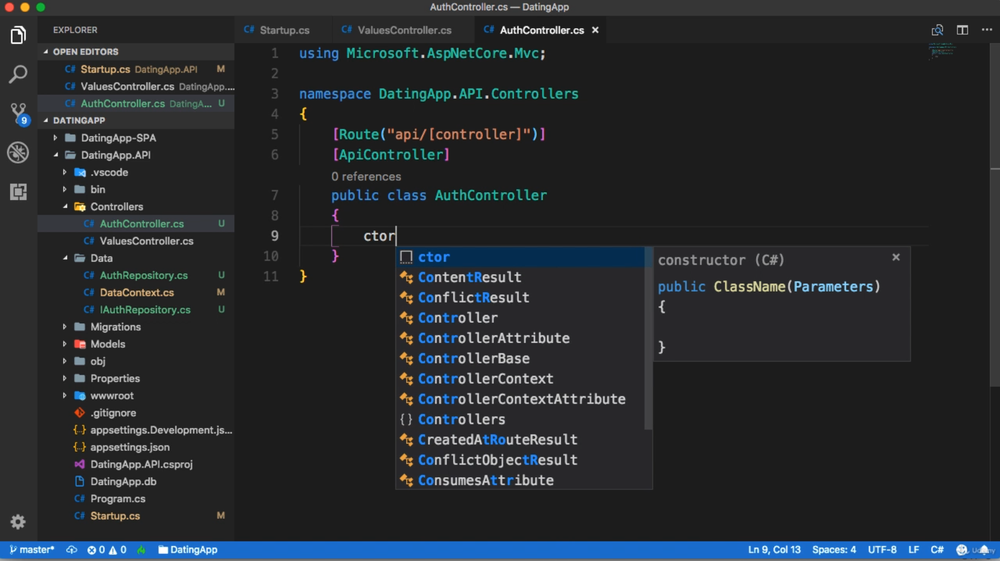Screen dimensions: 1000x561
Task: Change file encoding UTF-8
Action: (882, 550)
